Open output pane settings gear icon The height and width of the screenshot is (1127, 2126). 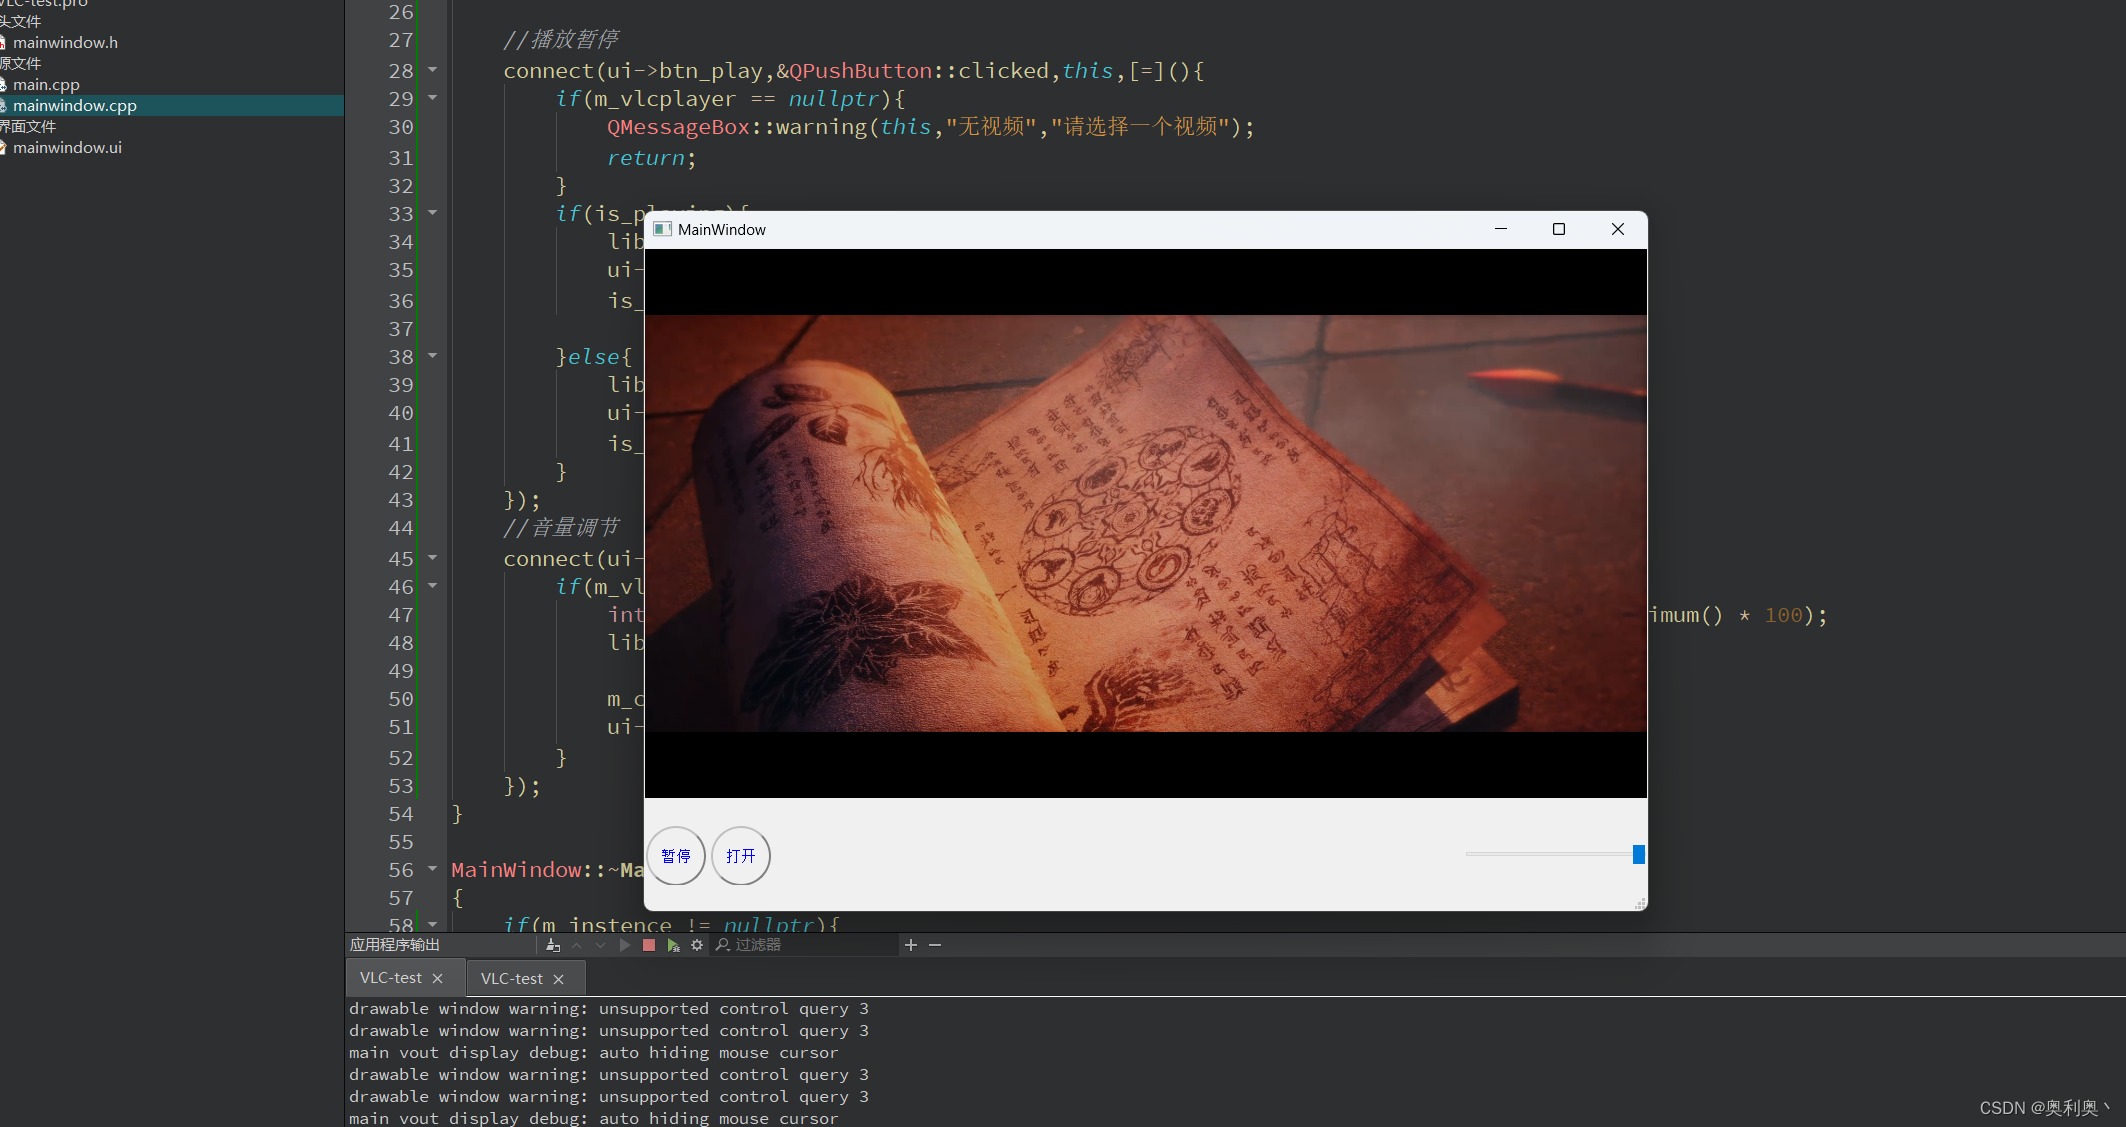(697, 945)
